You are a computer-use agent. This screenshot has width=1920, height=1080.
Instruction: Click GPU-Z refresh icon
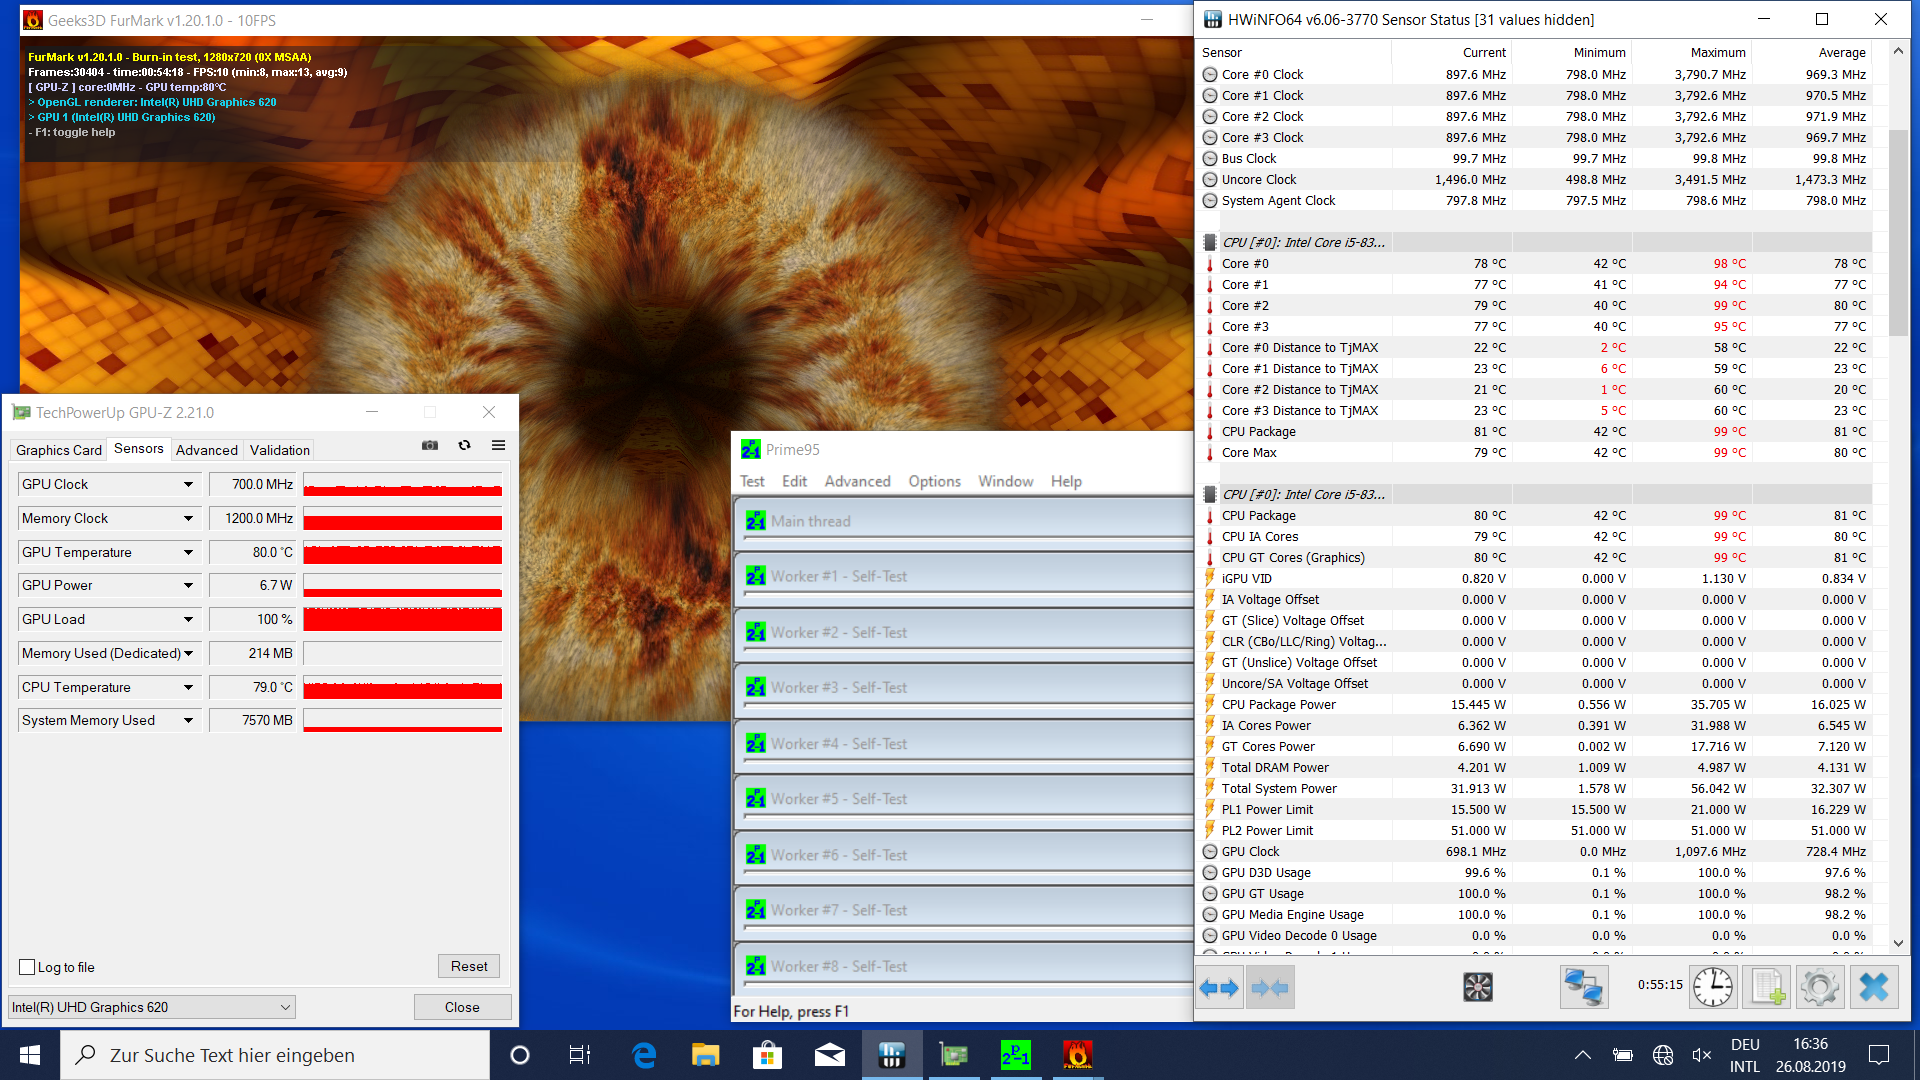(464, 446)
